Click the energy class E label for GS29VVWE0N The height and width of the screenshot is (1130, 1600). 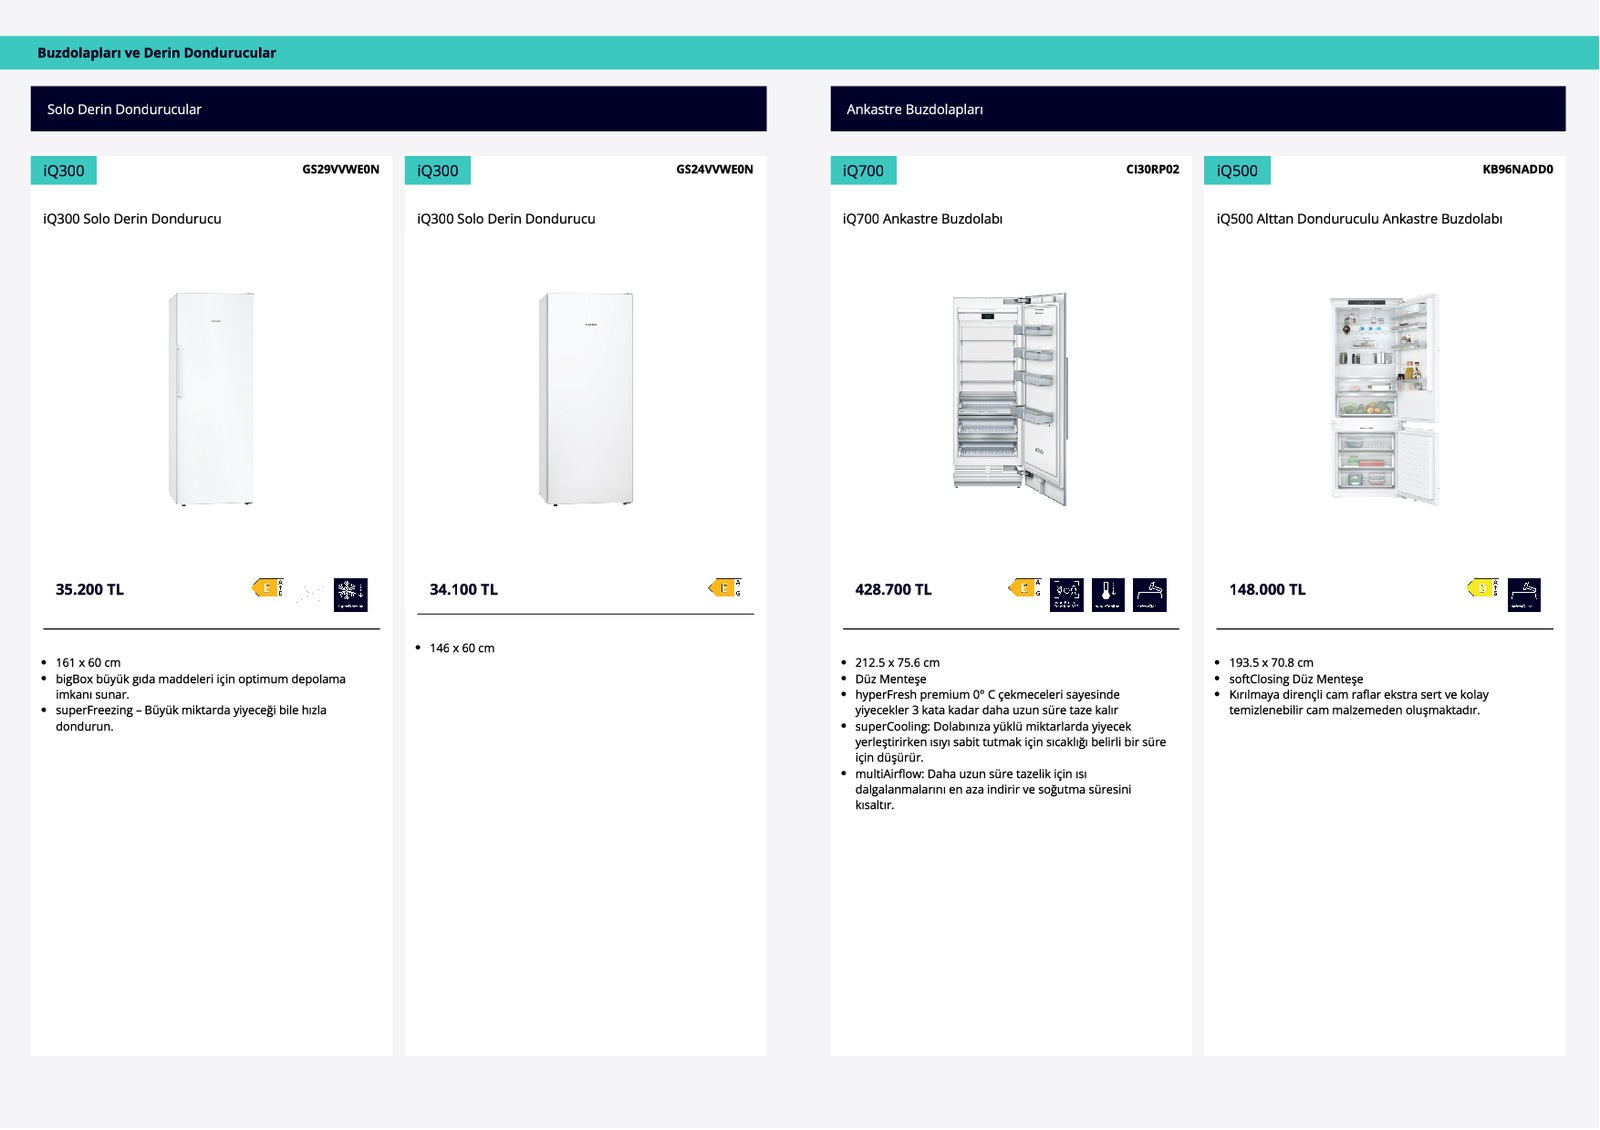pos(267,588)
